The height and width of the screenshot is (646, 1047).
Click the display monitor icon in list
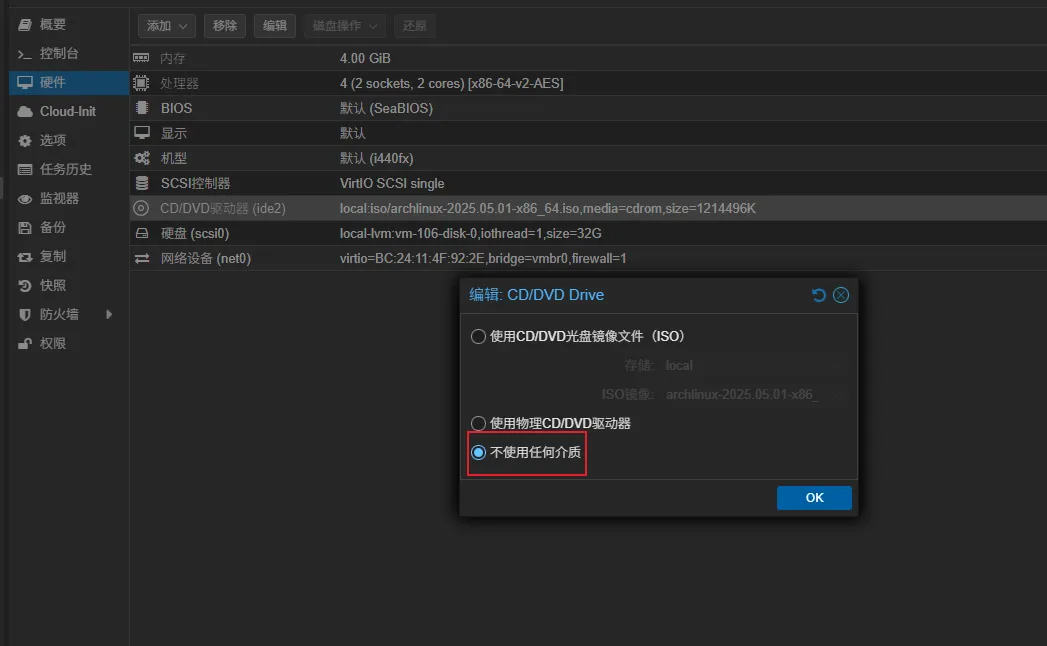[142, 133]
